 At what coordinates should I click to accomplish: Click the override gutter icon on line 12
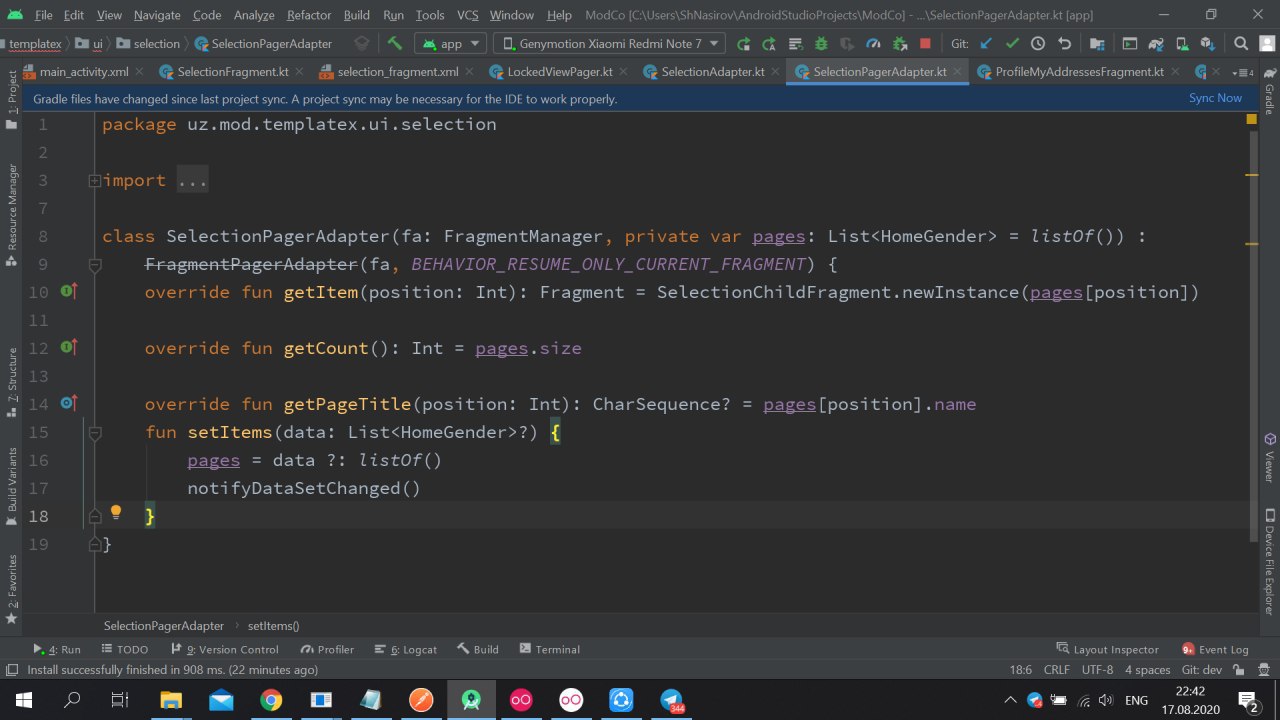[68, 348]
